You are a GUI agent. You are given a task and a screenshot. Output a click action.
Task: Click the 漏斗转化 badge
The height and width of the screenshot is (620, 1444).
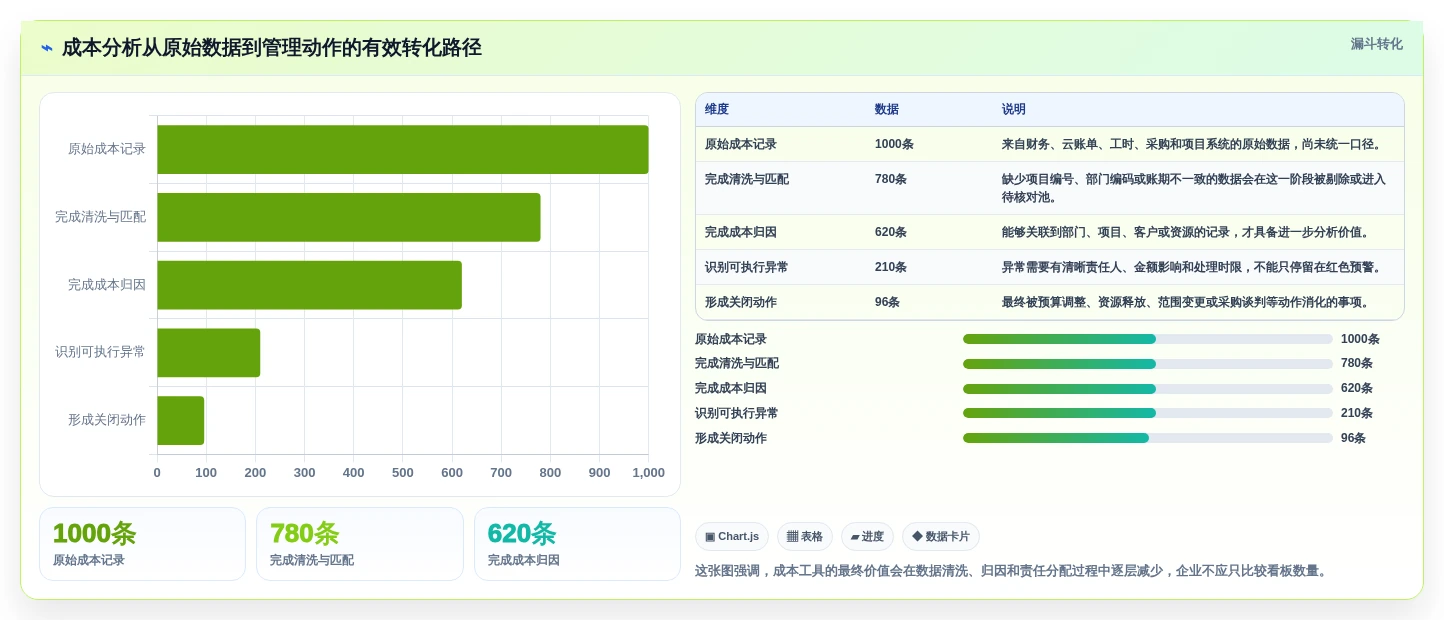coord(1376,44)
